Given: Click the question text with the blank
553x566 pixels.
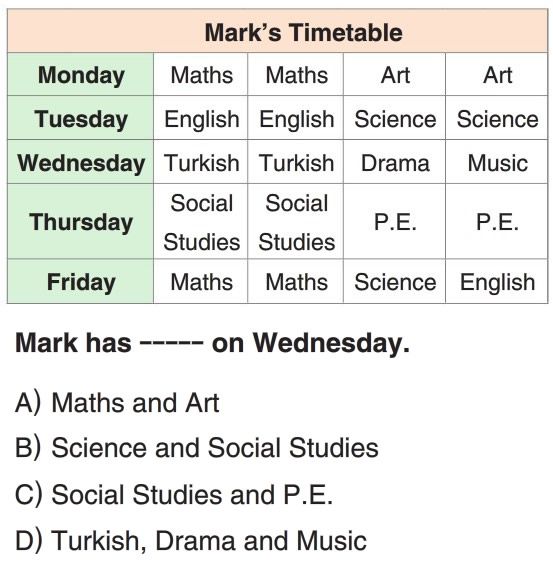Looking at the screenshot, I should pyautogui.click(x=212, y=343).
